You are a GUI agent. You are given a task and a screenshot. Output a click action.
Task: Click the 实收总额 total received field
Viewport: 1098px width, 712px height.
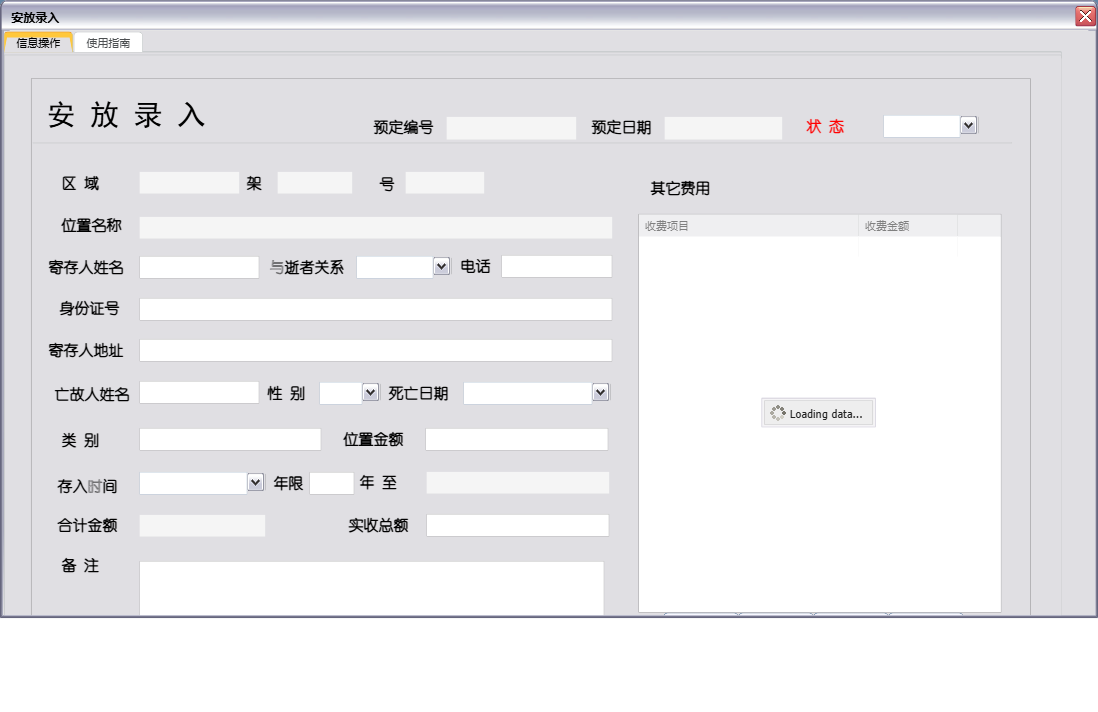(517, 525)
